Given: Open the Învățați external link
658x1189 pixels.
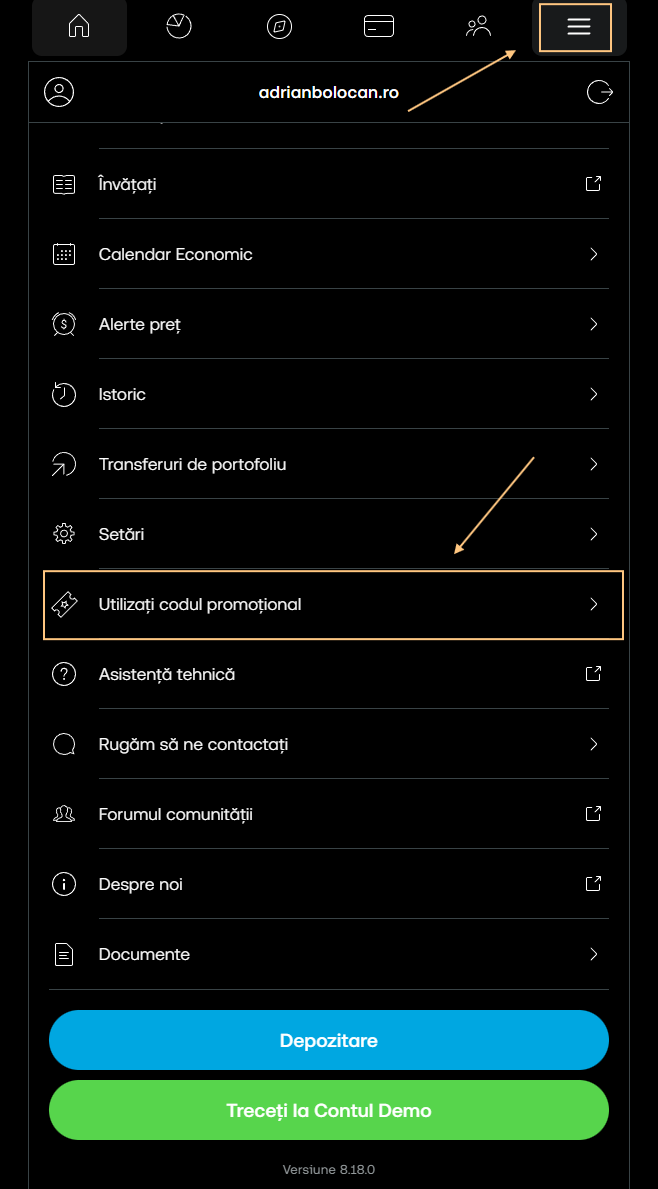Looking at the screenshot, I should (593, 184).
